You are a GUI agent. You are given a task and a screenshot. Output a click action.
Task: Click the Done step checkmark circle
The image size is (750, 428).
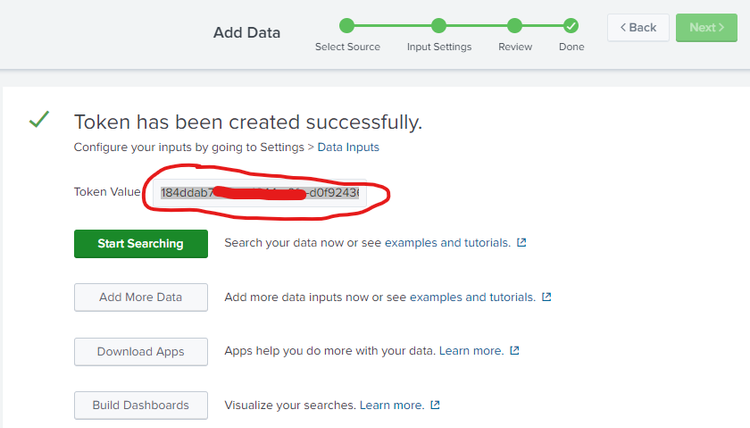(x=570, y=26)
